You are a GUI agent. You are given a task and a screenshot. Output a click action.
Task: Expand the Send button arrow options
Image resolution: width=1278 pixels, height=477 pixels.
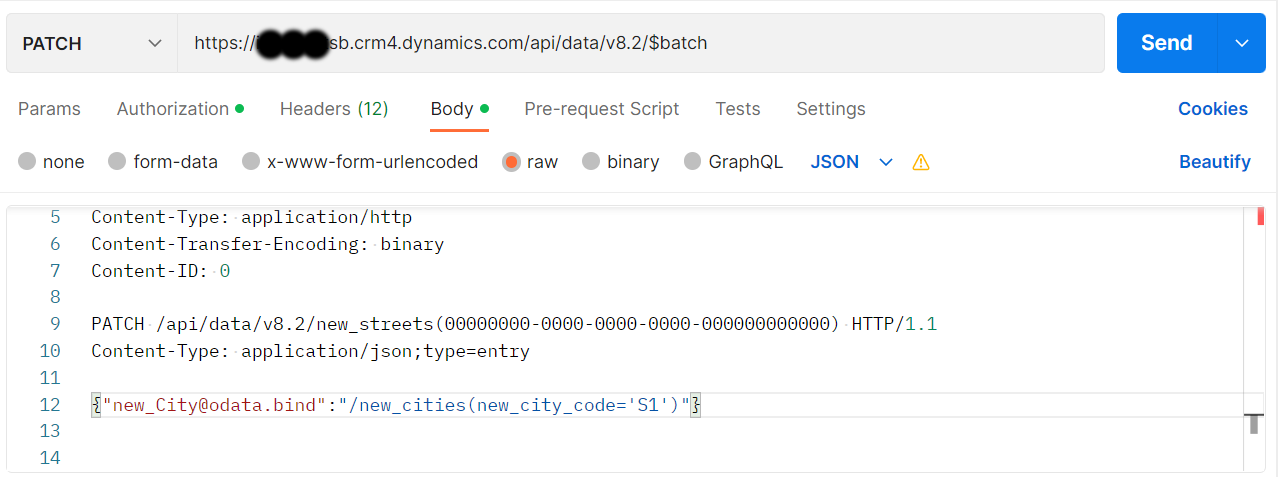click(x=1242, y=43)
